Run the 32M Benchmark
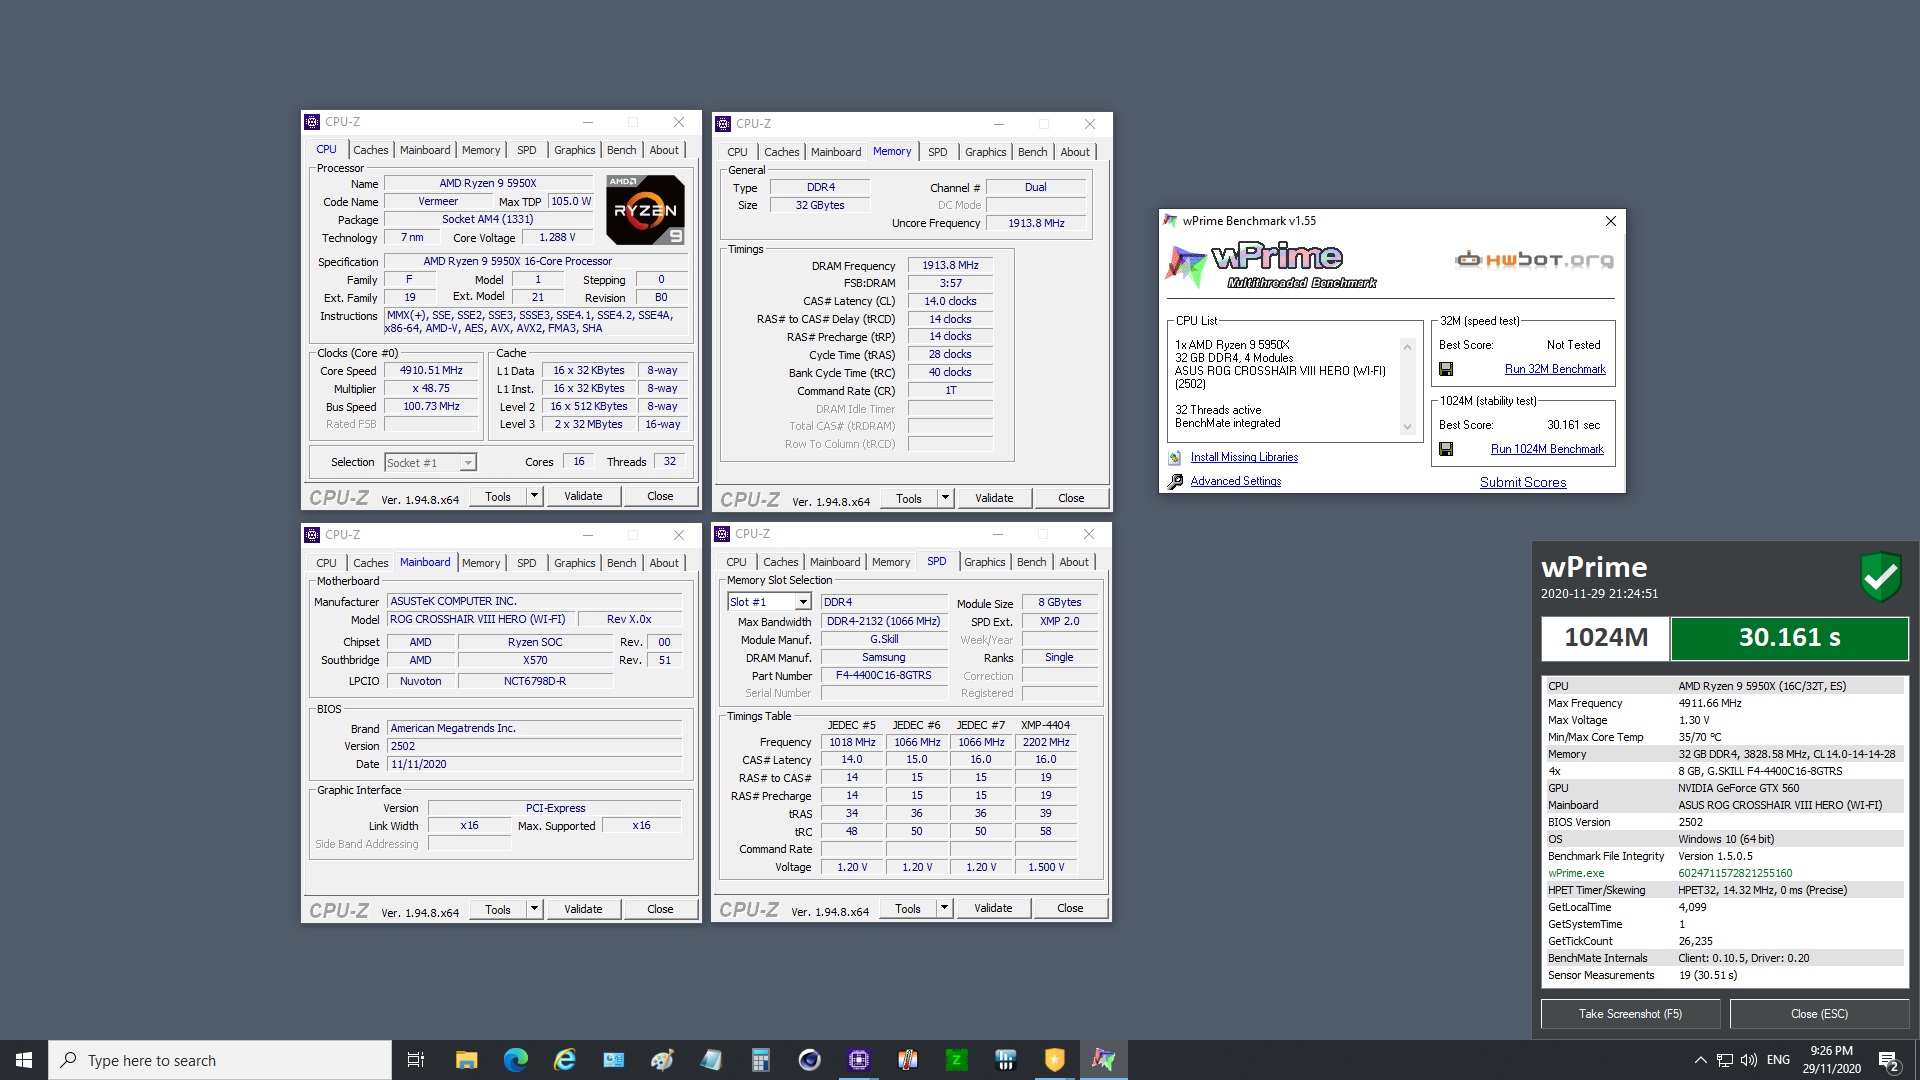1920x1080 pixels. click(1555, 369)
